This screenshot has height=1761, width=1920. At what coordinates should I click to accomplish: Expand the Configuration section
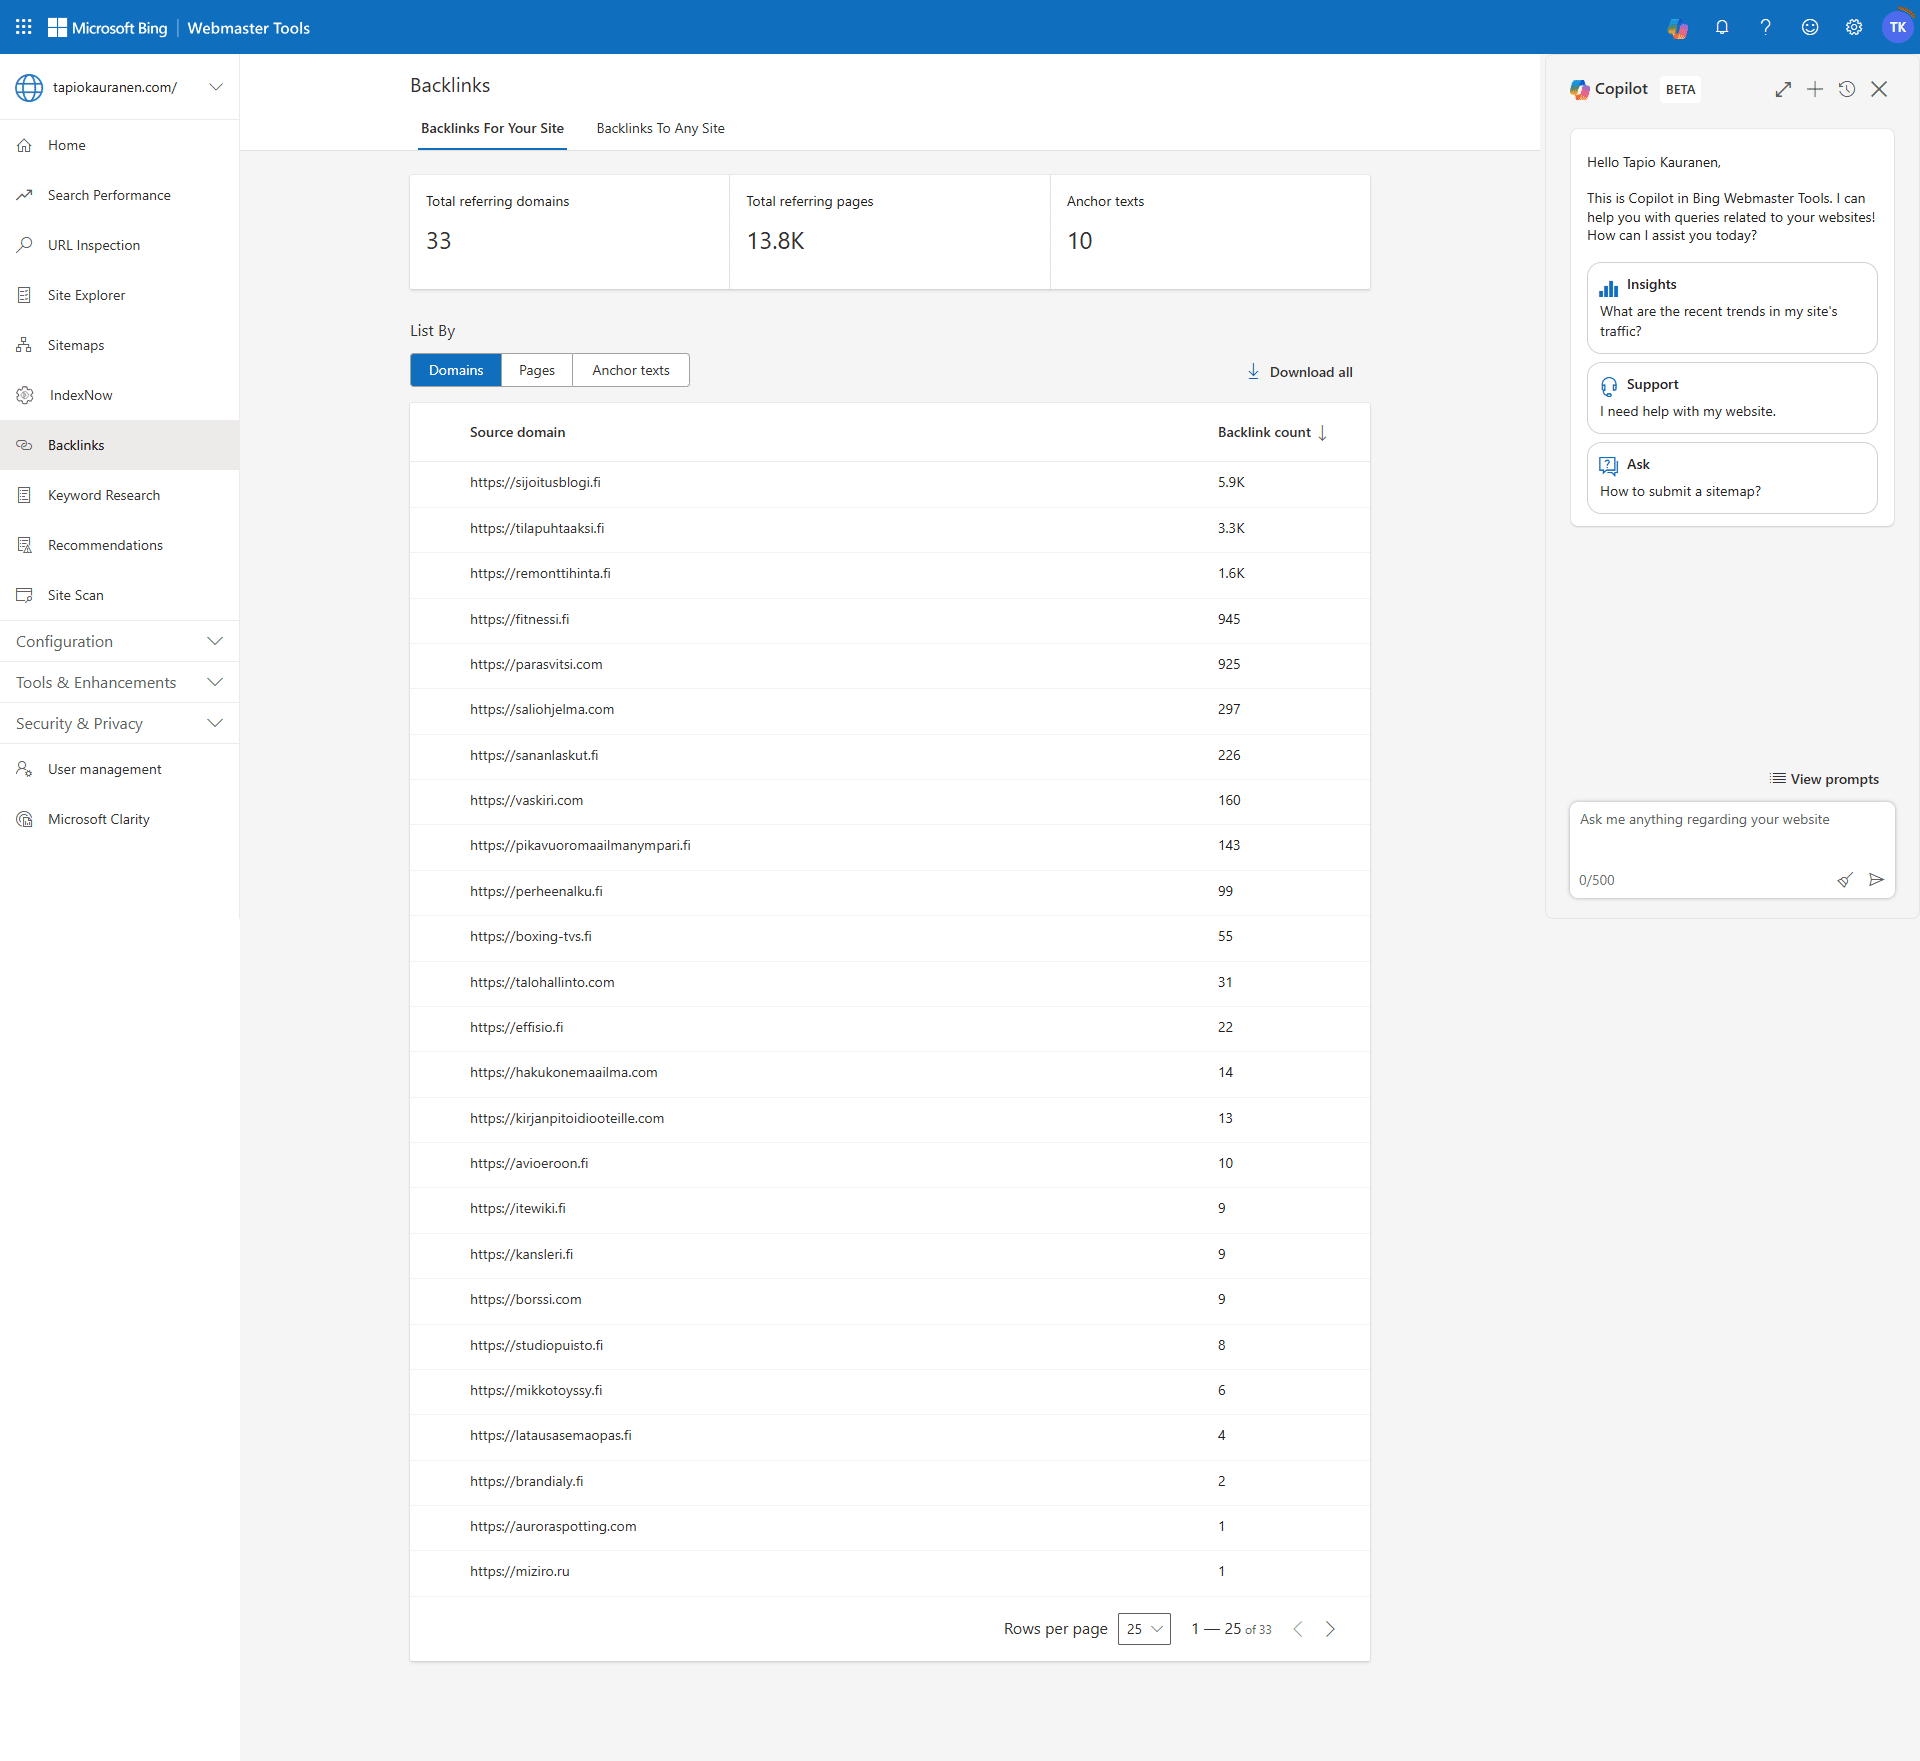pyautogui.click(x=120, y=641)
